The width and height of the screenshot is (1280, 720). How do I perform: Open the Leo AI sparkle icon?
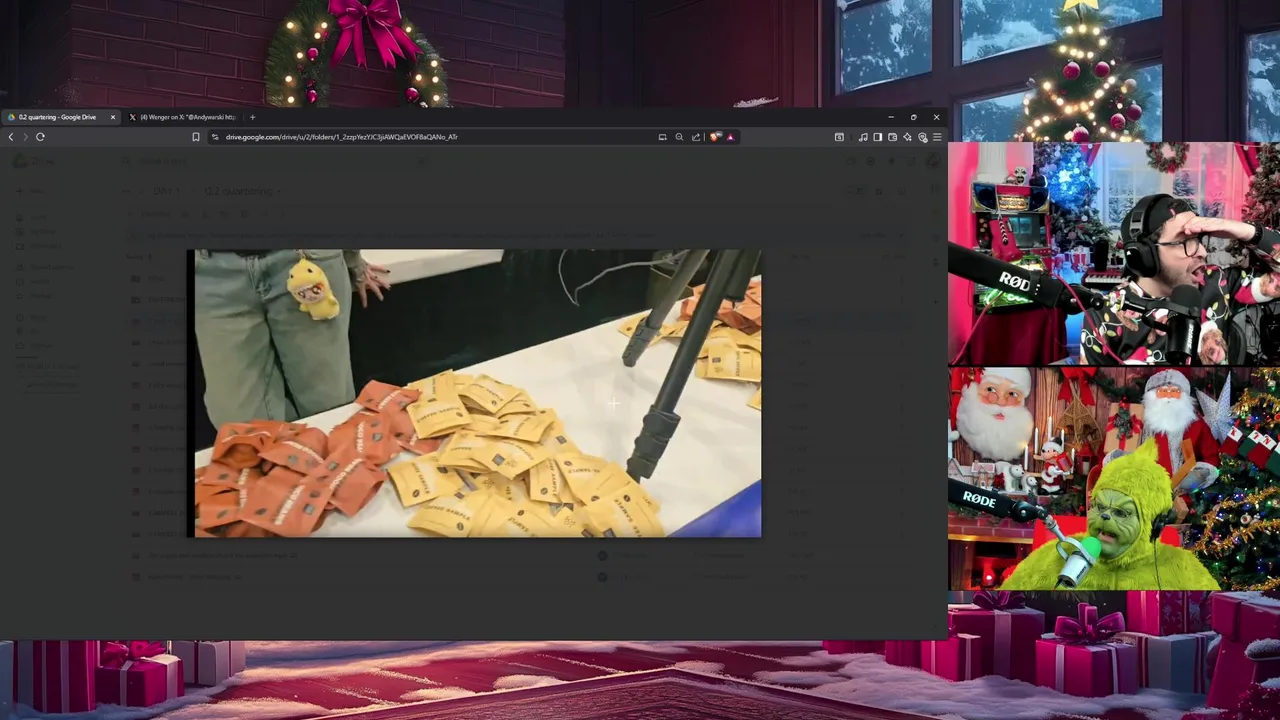pyautogui.click(x=907, y=137)
